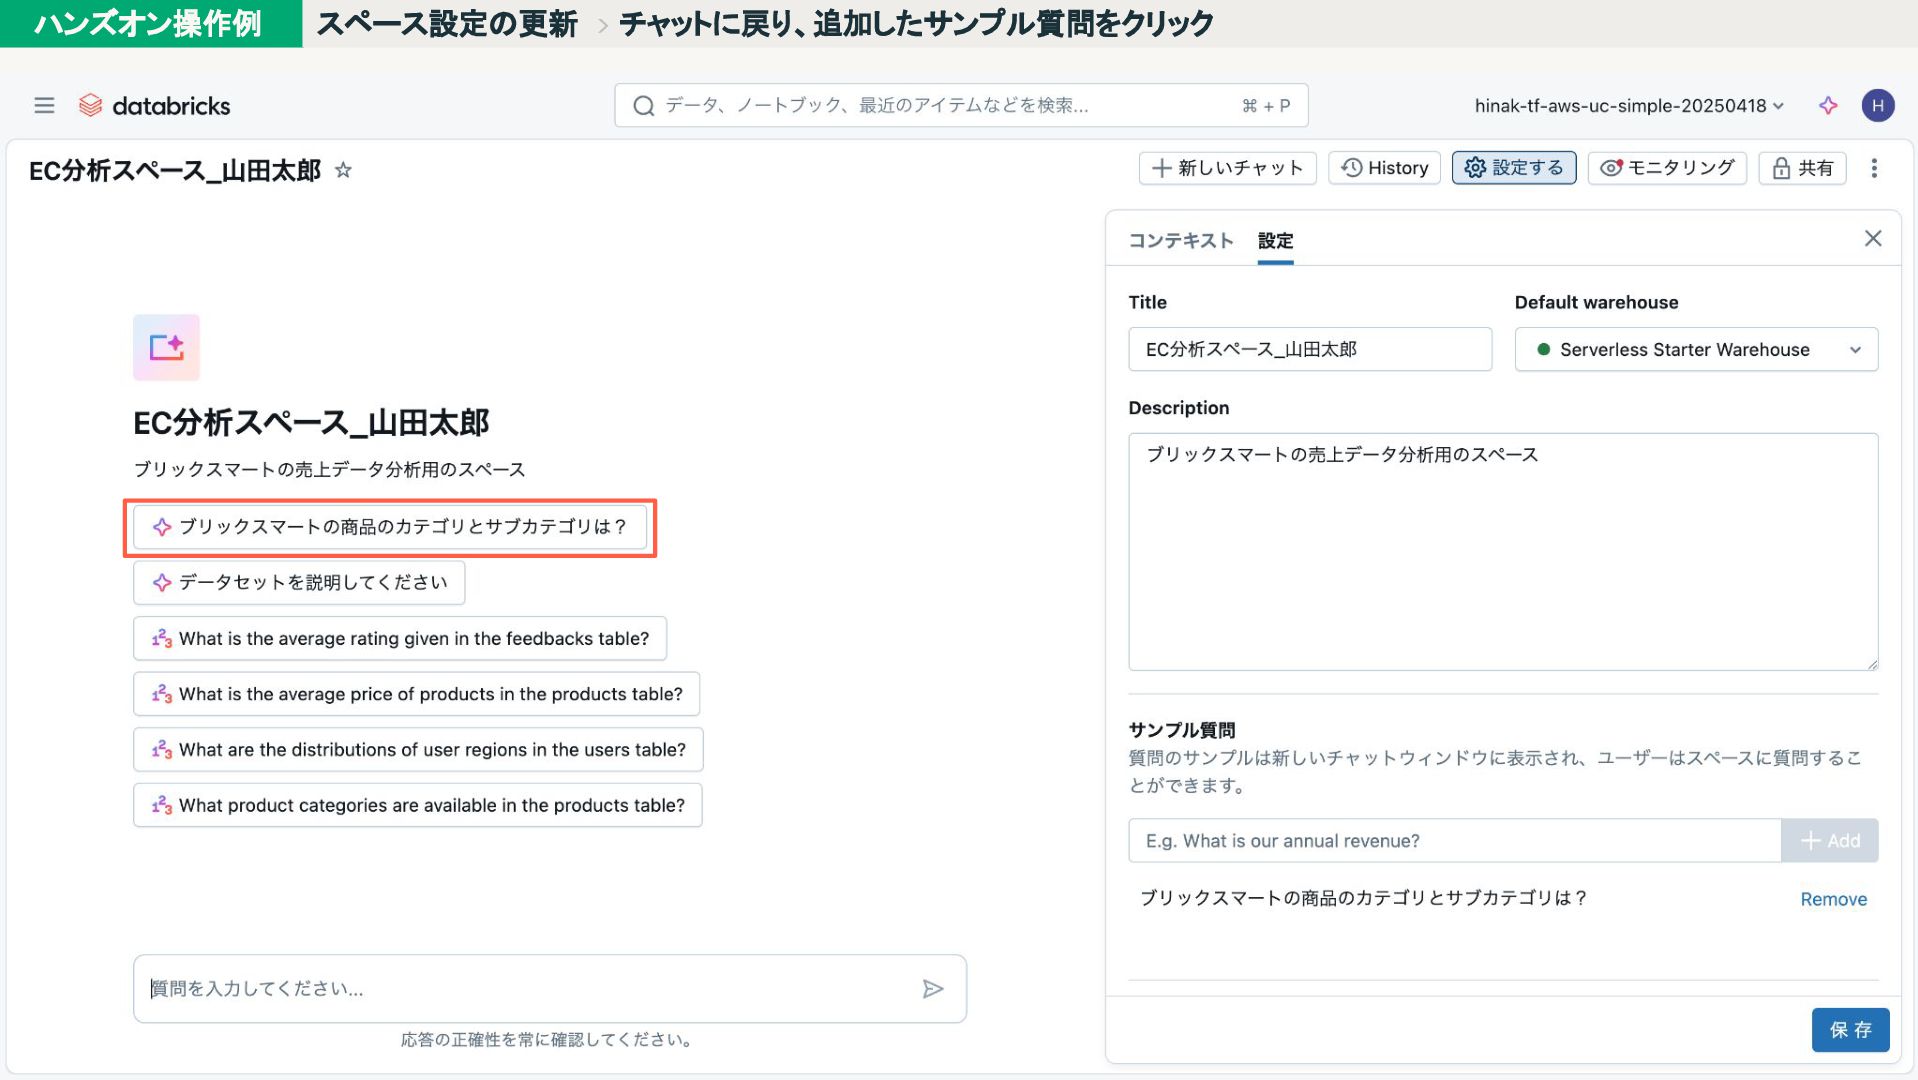The image size is (1918, 1080).
Task: Focus the top search bar
Action: (961, 105)
